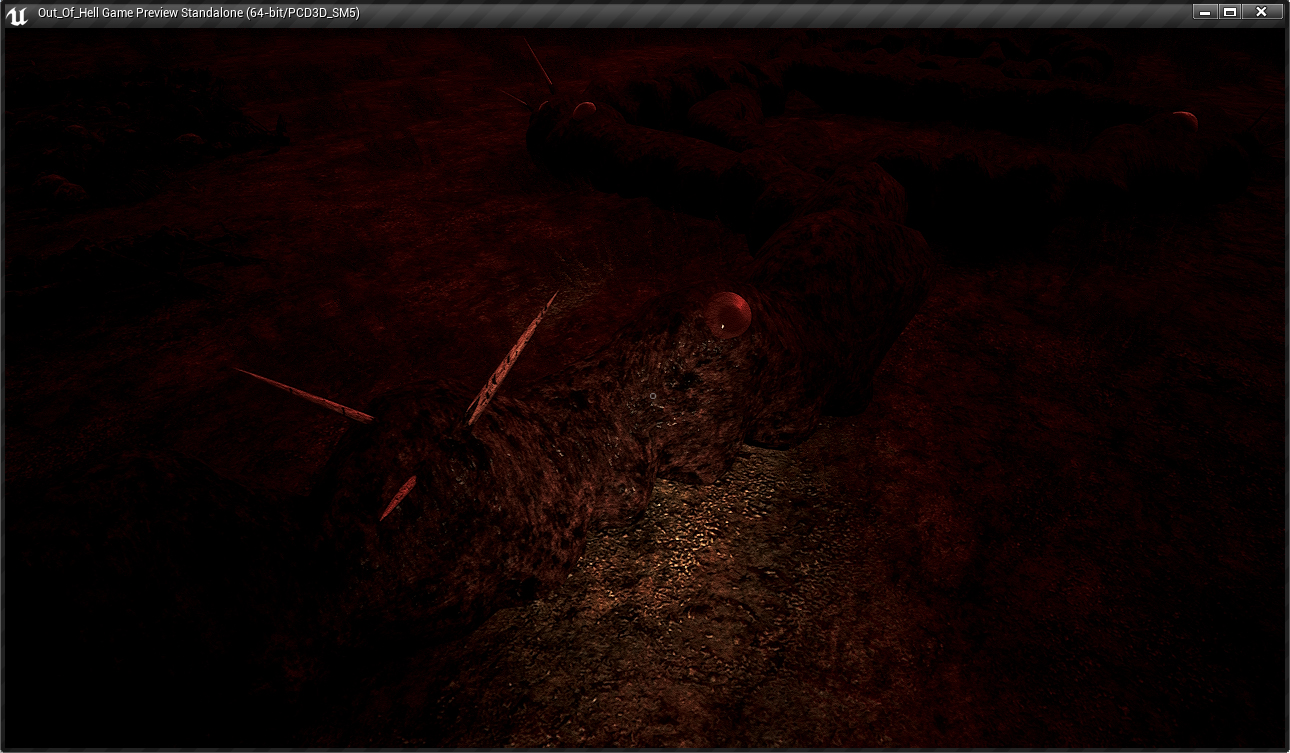Image resolution: width=1290 pixels, height=753 pixels.
Task: Click the distant red orb at top right
Action: click(x=1184, y=121)
